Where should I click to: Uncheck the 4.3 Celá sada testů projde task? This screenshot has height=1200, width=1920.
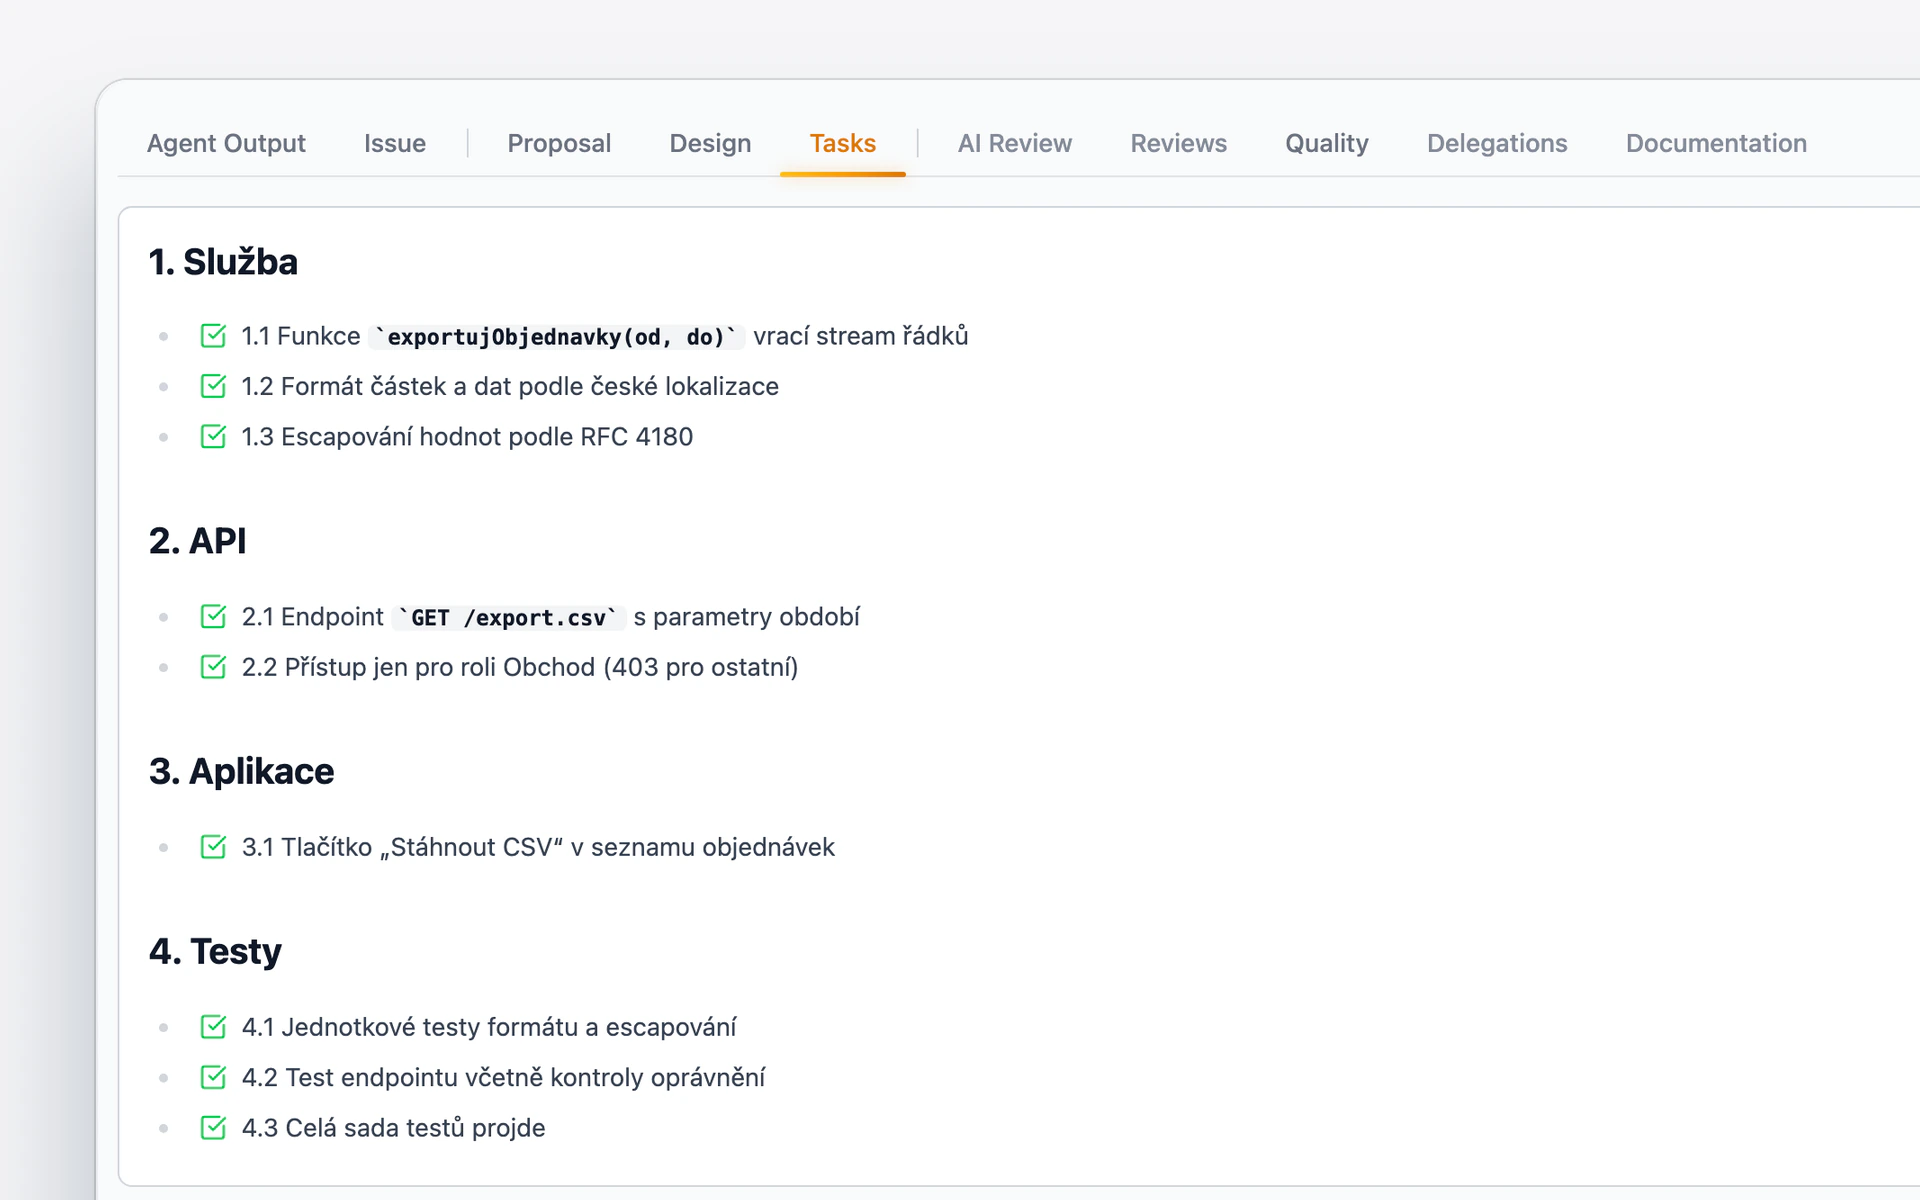click(213, 1127)
